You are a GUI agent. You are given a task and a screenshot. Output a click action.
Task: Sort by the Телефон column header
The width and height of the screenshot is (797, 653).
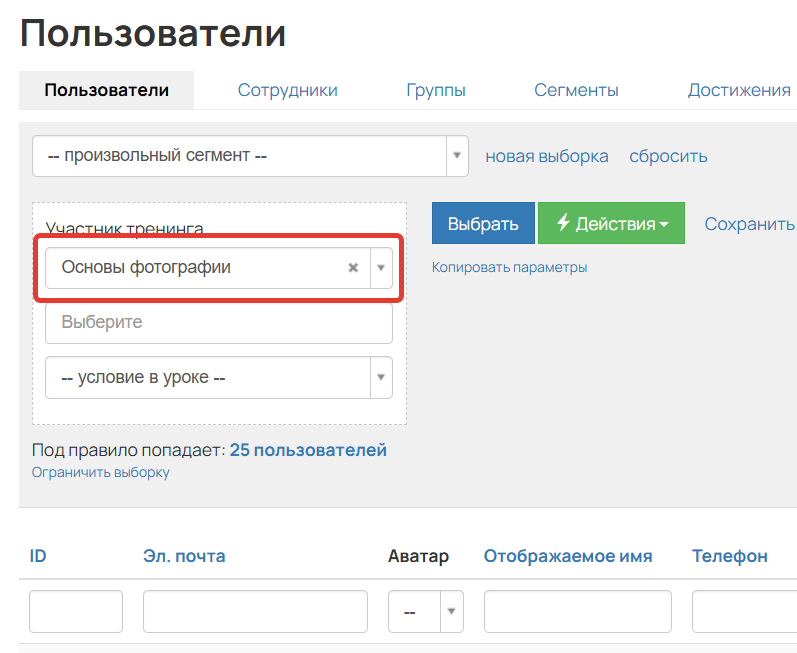pos(729,556)
